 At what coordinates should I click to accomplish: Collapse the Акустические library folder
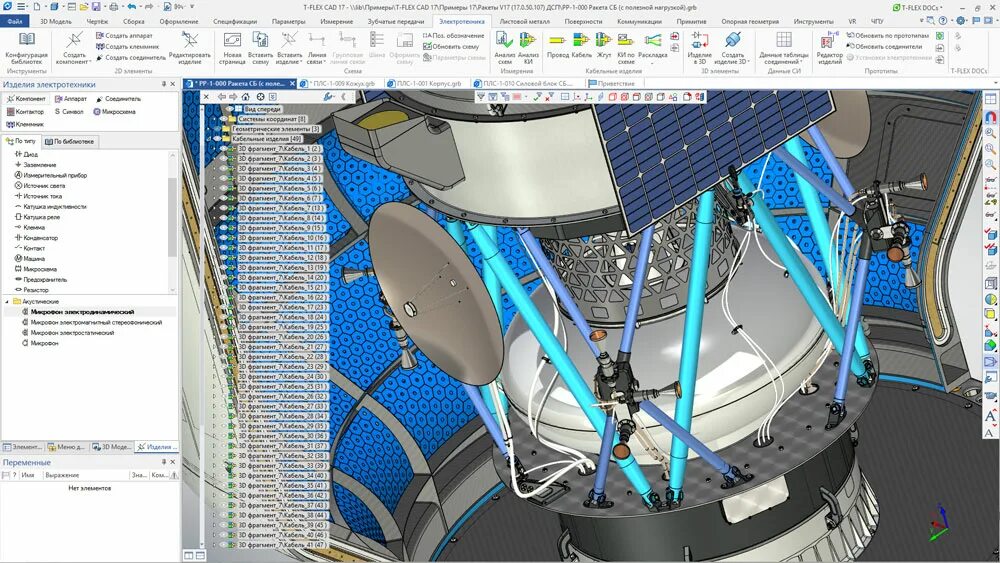[x=8, y=302]
